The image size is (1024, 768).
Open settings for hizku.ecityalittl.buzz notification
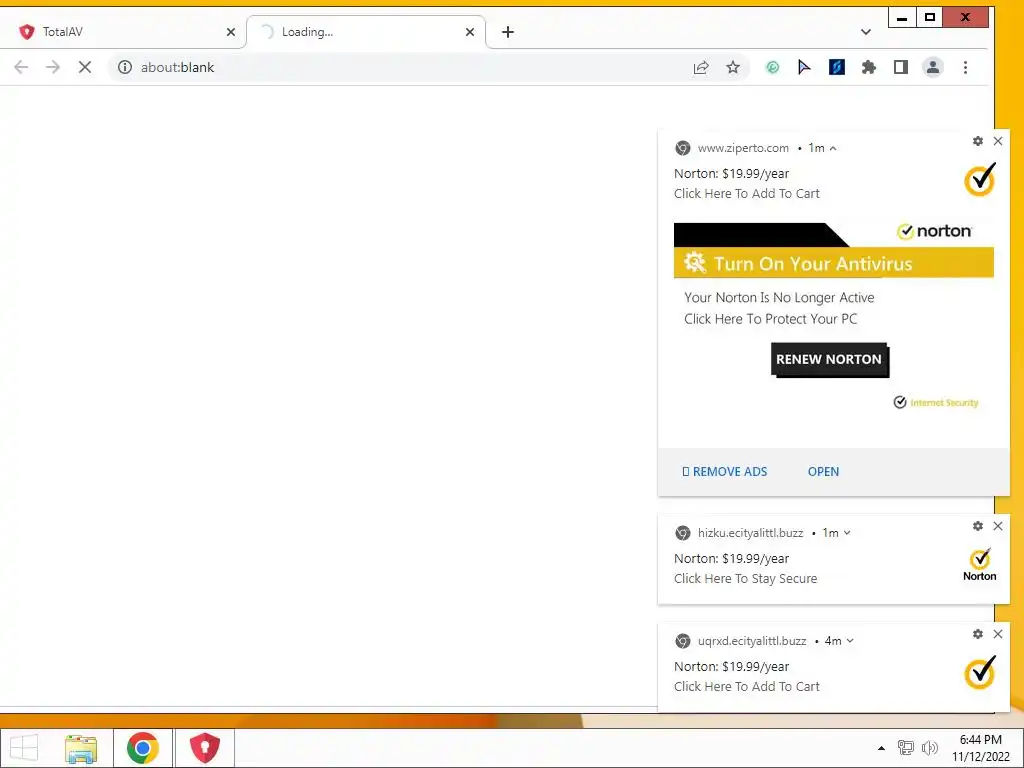tap(978, 526)
